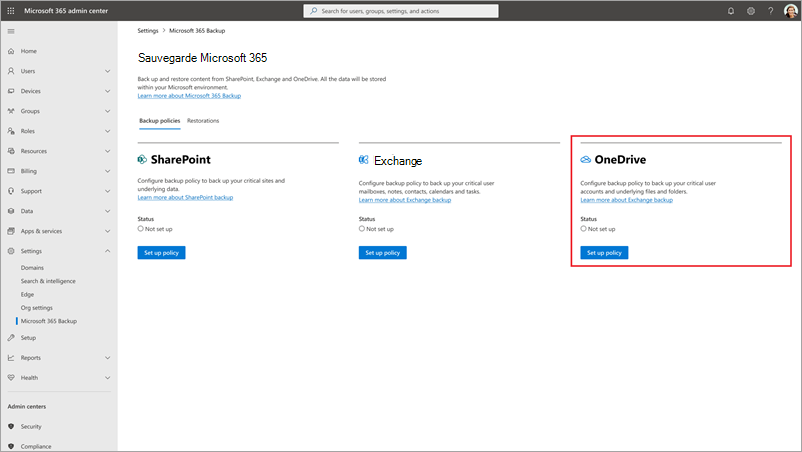Switch to the Restorations tab

(x=203, y=121)
